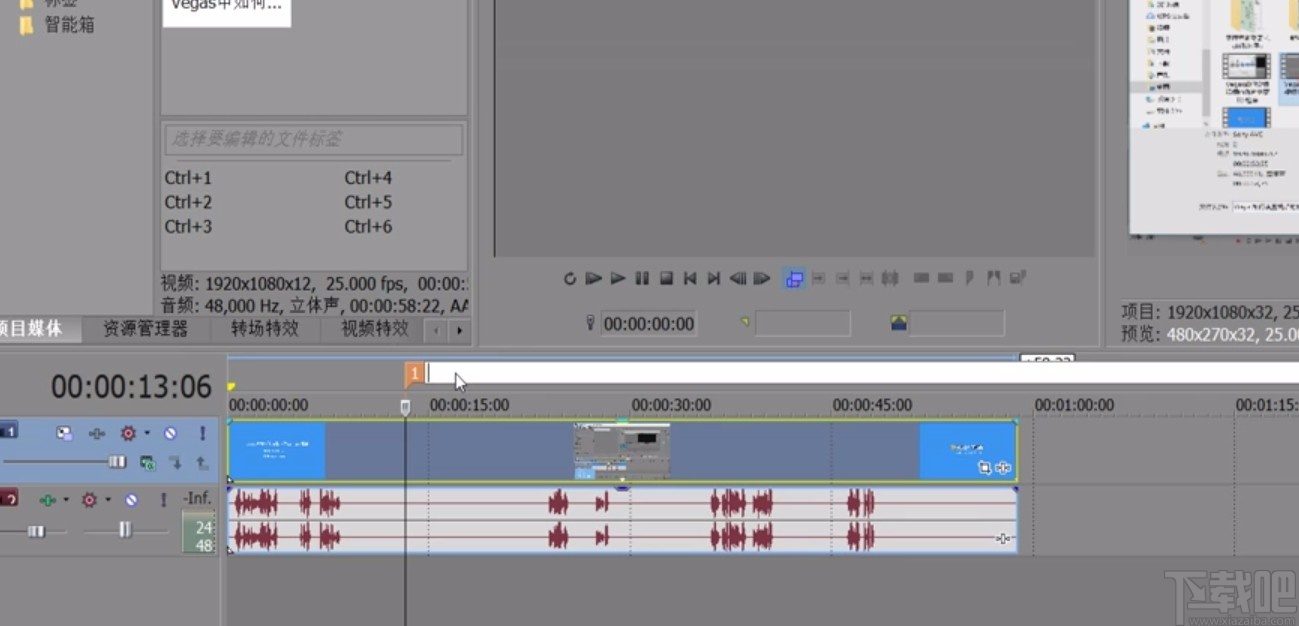Expand the automation dropdown arrow on video track 1
The width and height of the screenshot is (1299, 626).
[x=147, y=433]
